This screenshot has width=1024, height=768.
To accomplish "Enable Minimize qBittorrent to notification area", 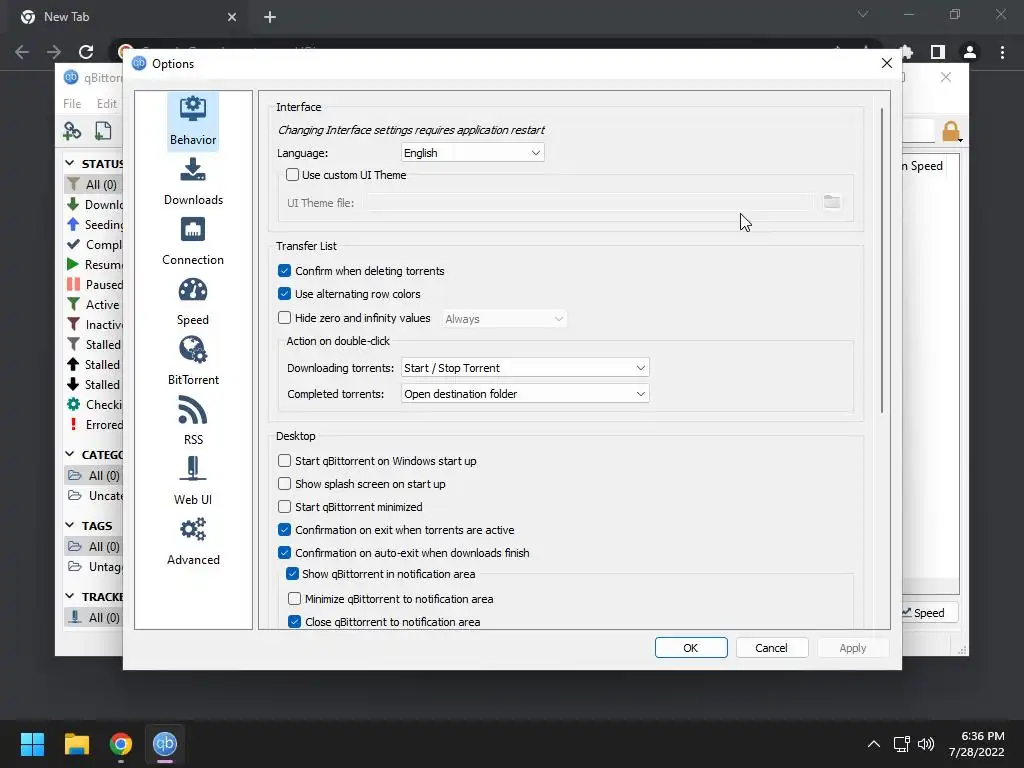I will 295,599.
